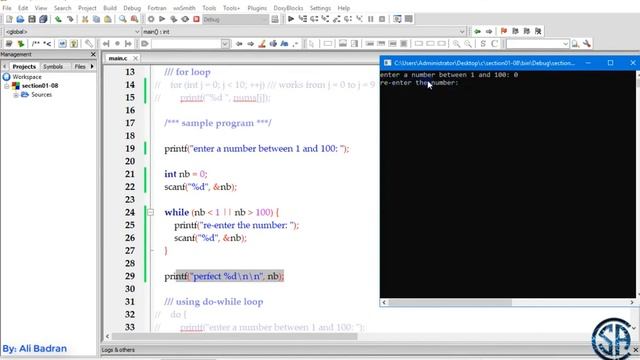Abort the build with the red stop icon
The height and width of the screenshot is (360, 640).
(x=196, y=19)
